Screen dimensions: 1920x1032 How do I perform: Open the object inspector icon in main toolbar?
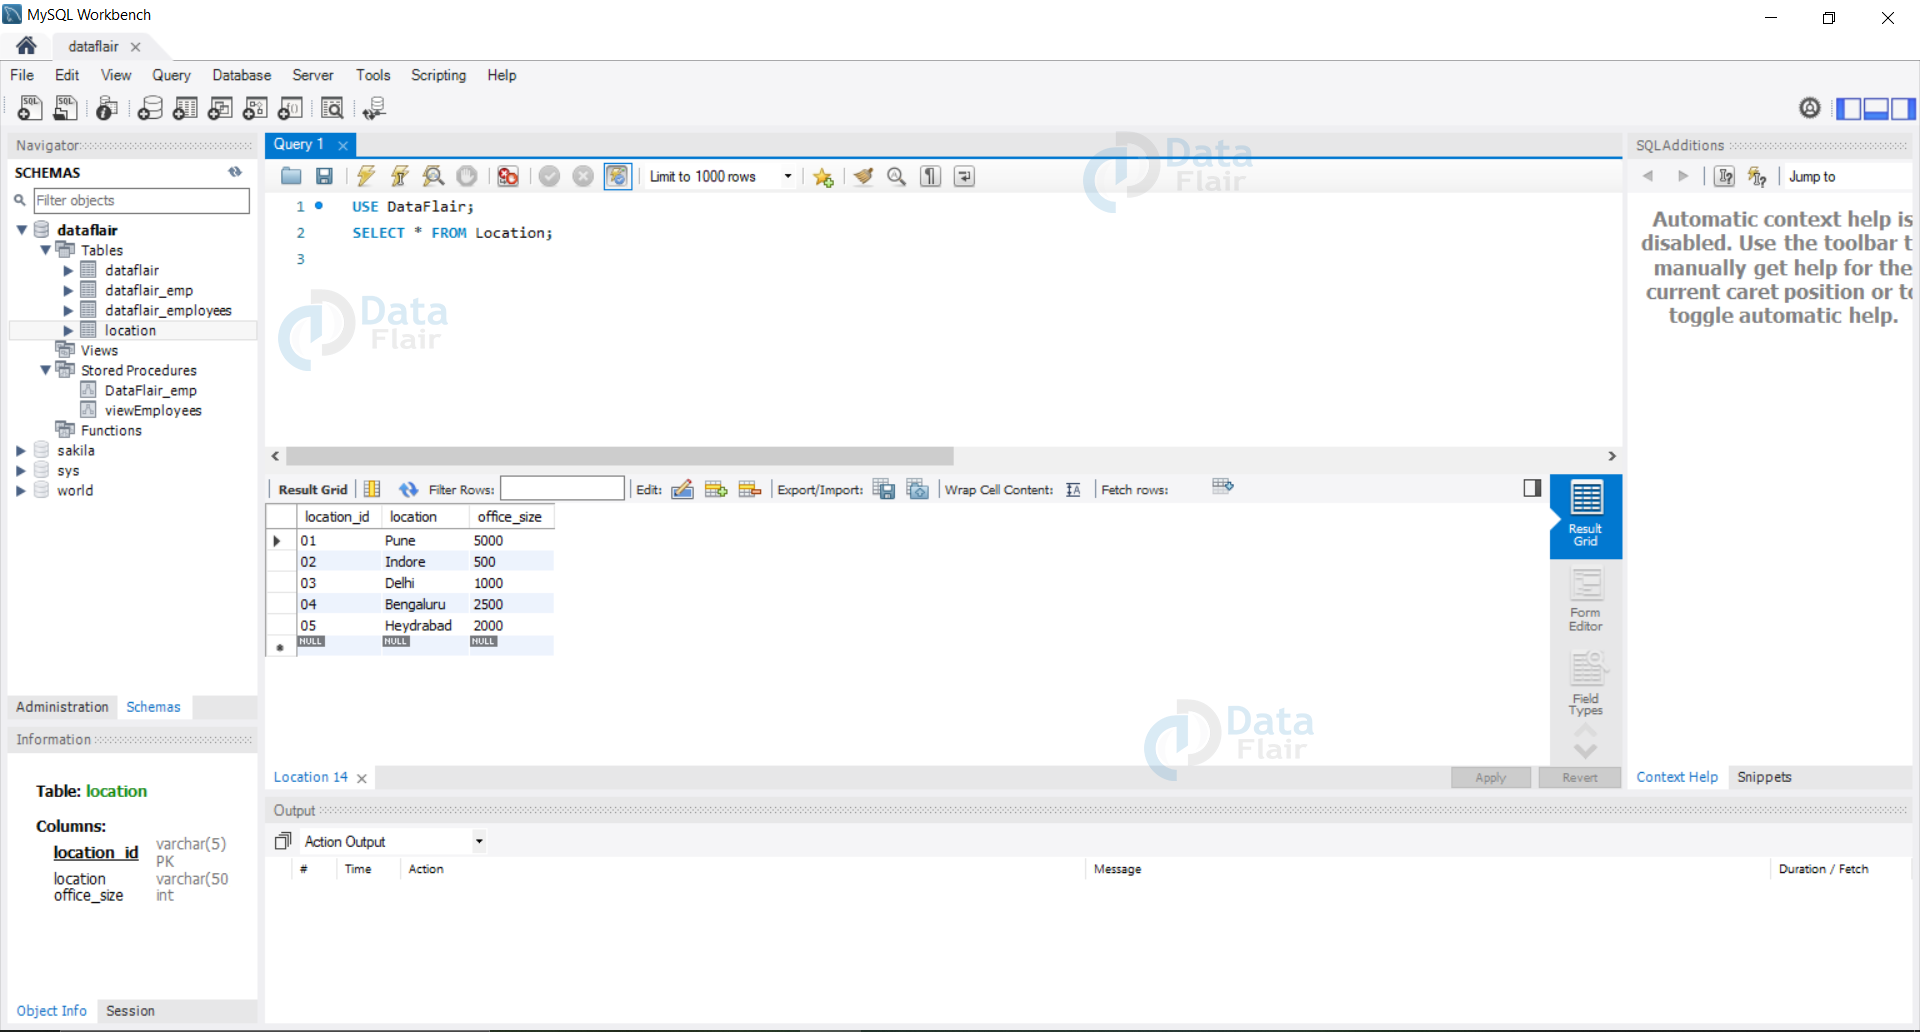tap(107, 108)
